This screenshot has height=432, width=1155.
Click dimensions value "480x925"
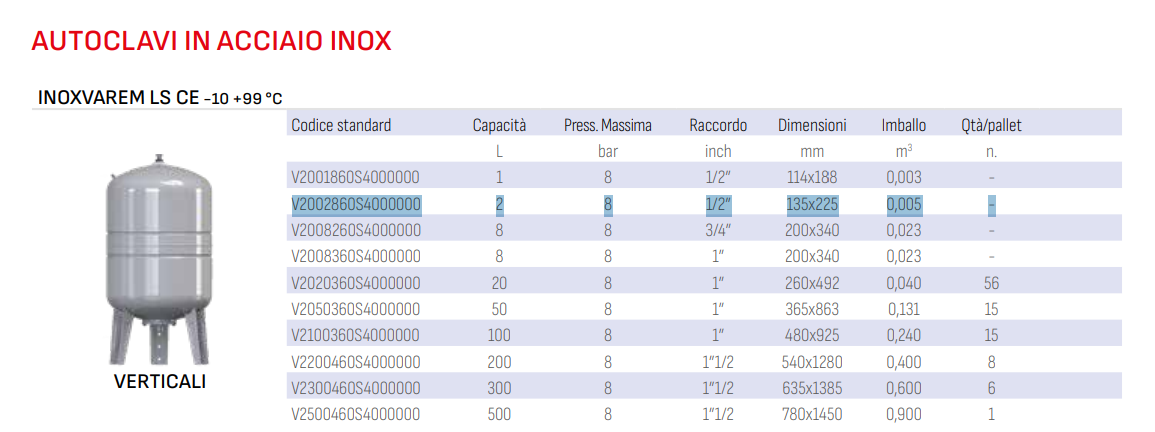[812, 335]
